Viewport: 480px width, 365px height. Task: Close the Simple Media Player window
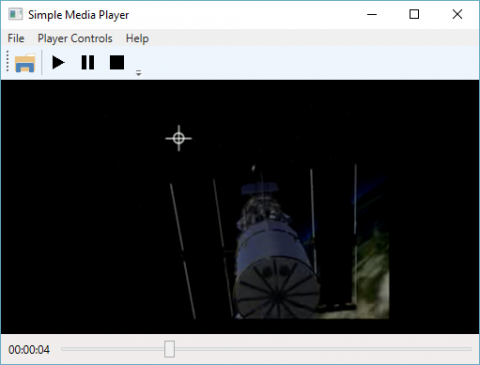pos(457,14)
